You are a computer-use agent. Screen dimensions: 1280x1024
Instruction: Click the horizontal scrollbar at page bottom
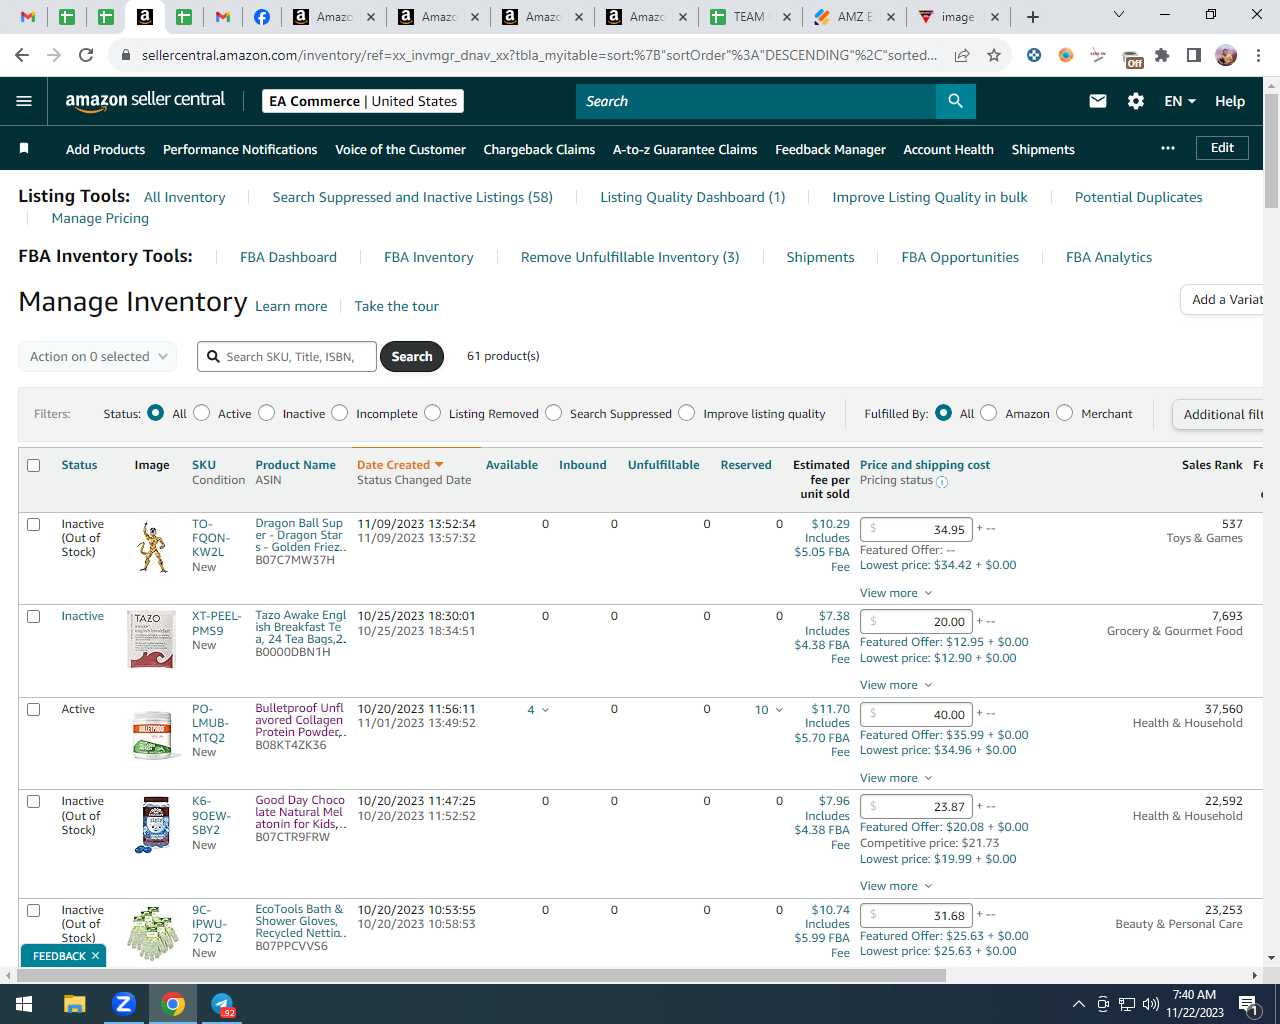(x=480, y=975)
